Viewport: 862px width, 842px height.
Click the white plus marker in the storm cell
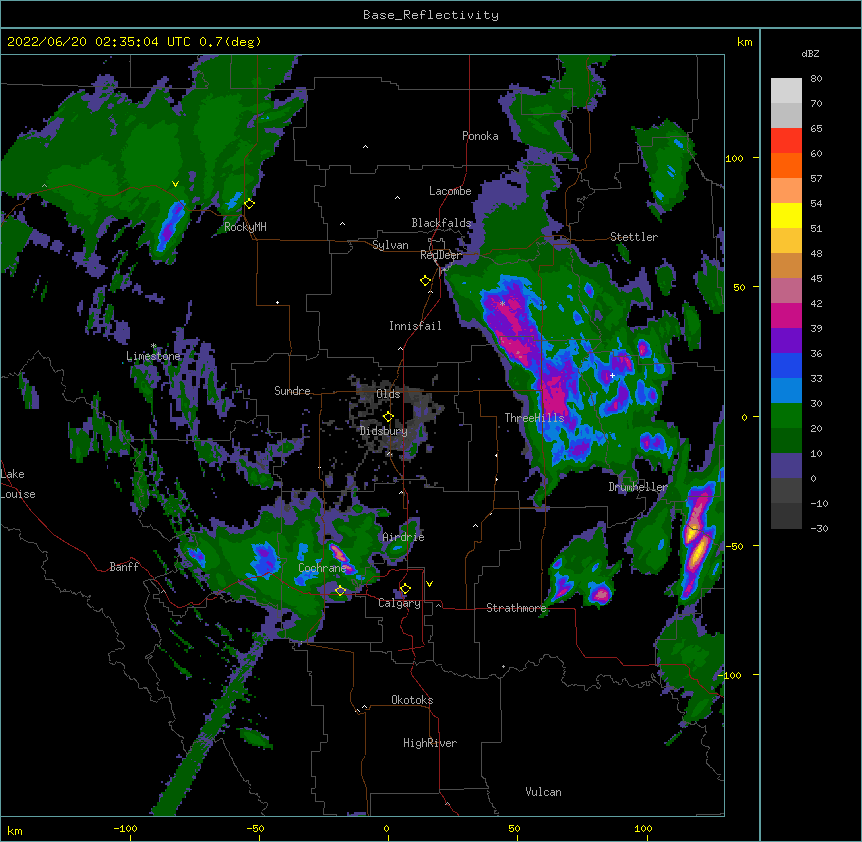612,375
